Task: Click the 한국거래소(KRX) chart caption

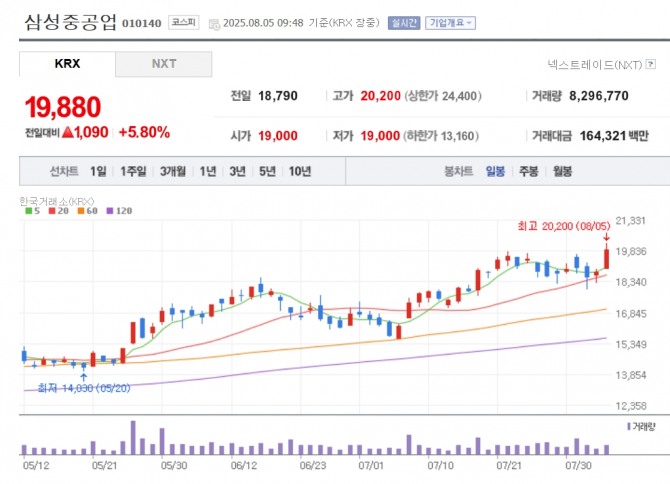Action: tap(56, 201)
